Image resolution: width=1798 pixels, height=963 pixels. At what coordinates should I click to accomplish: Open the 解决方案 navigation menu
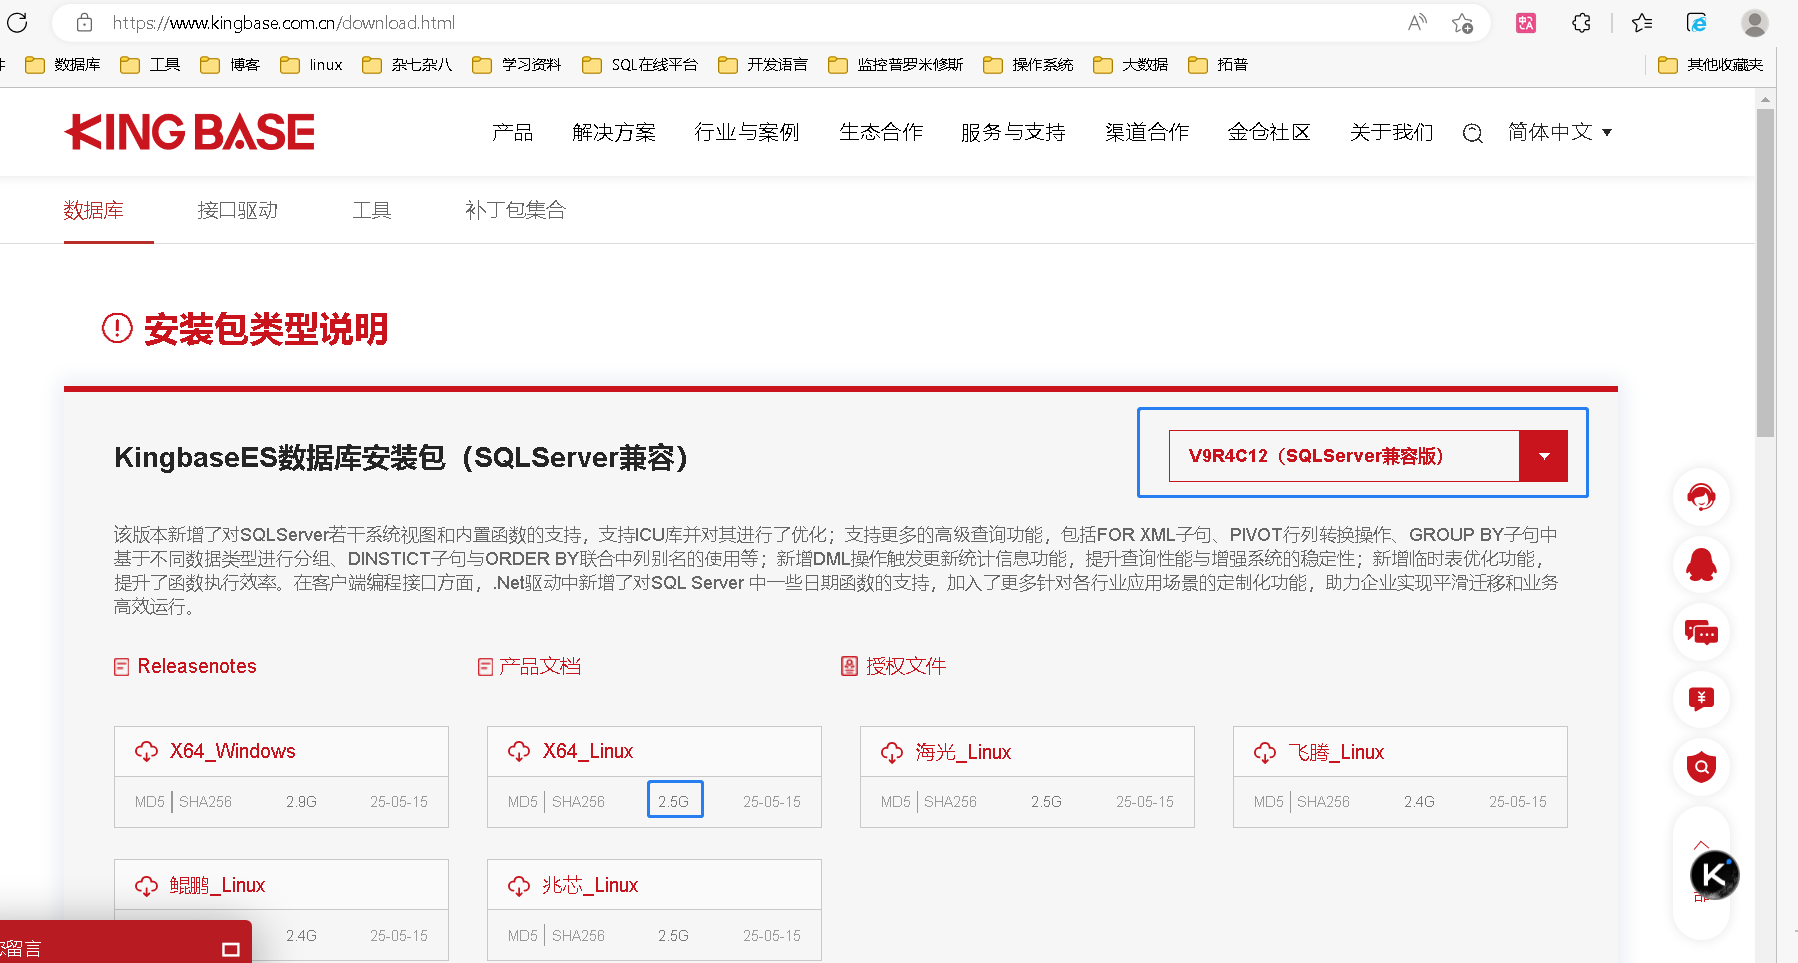tap(614, 132)
